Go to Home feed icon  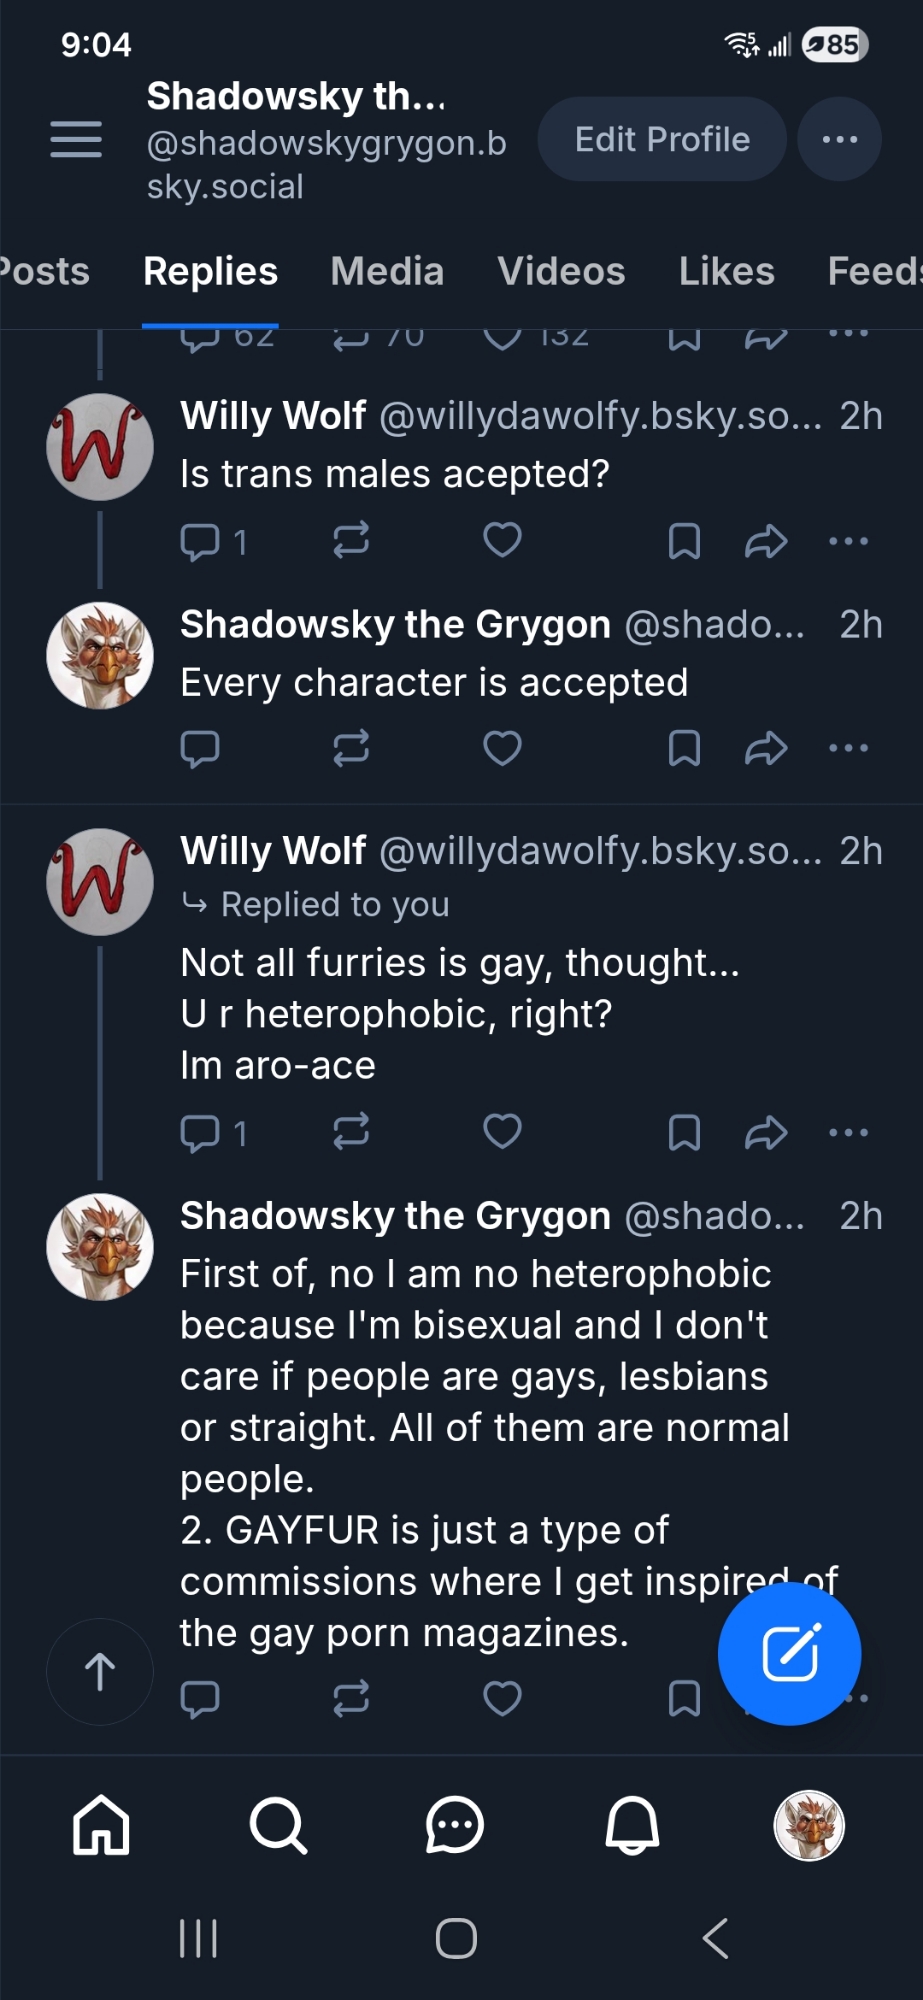click(101, 1825)
